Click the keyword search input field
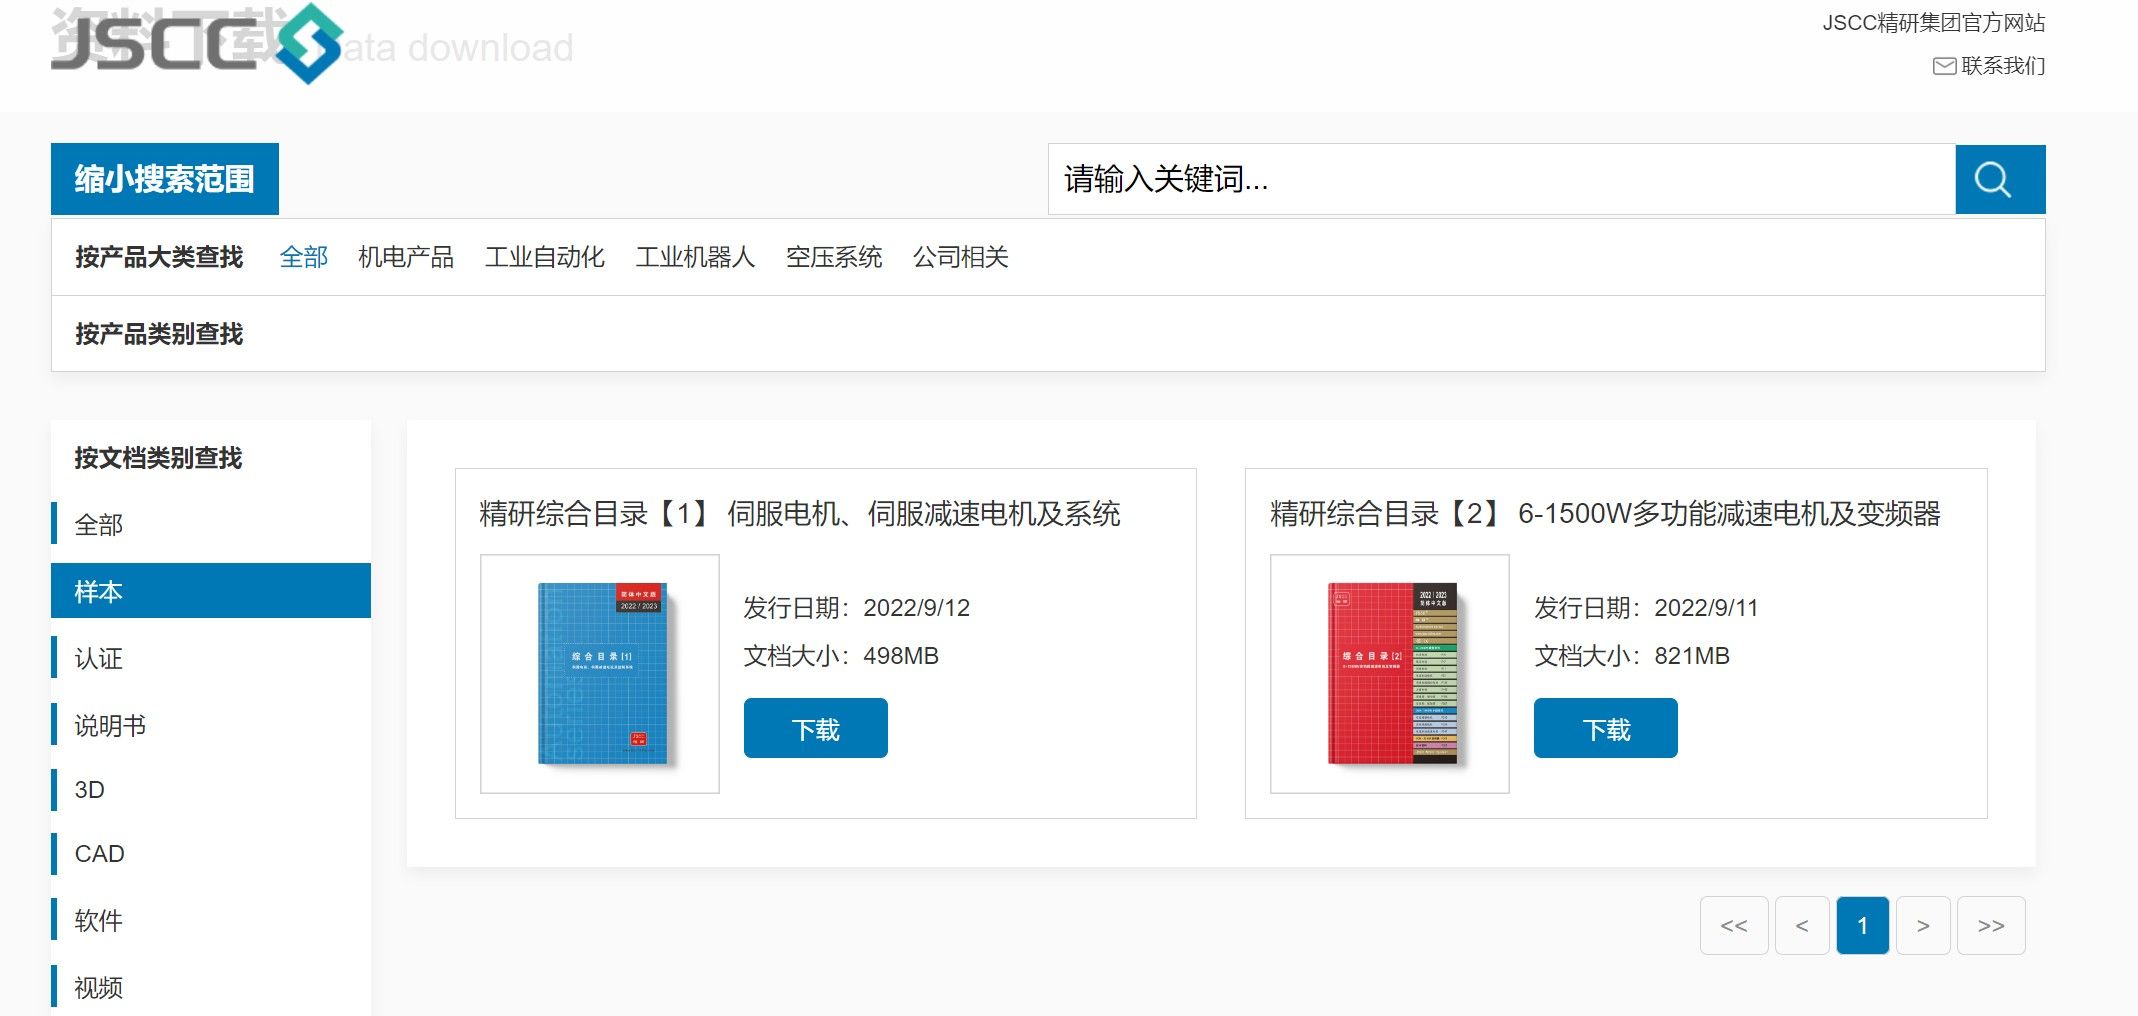 [x=1500, y=180]
